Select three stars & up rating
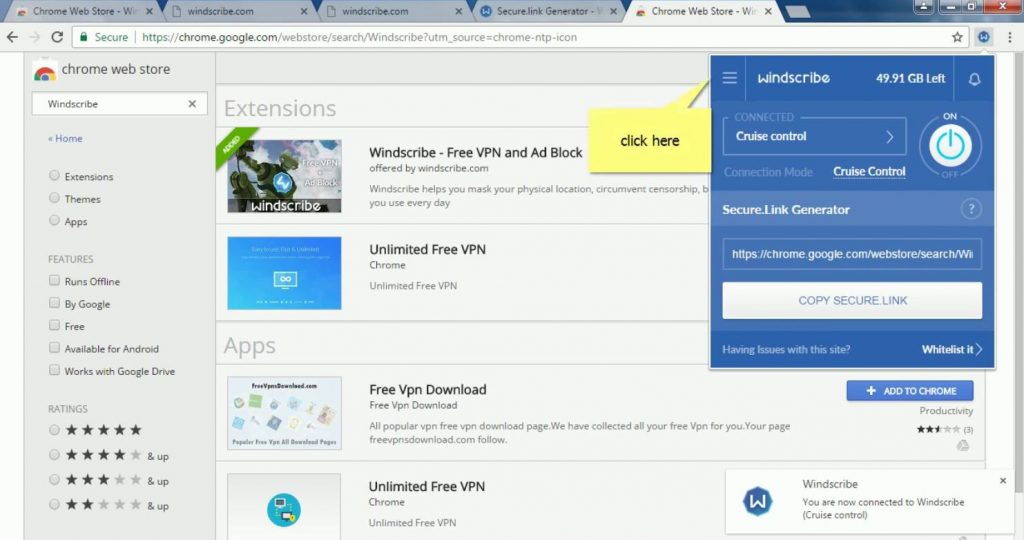The width and height of the screenshot is (1024, 540). [54, 479]
